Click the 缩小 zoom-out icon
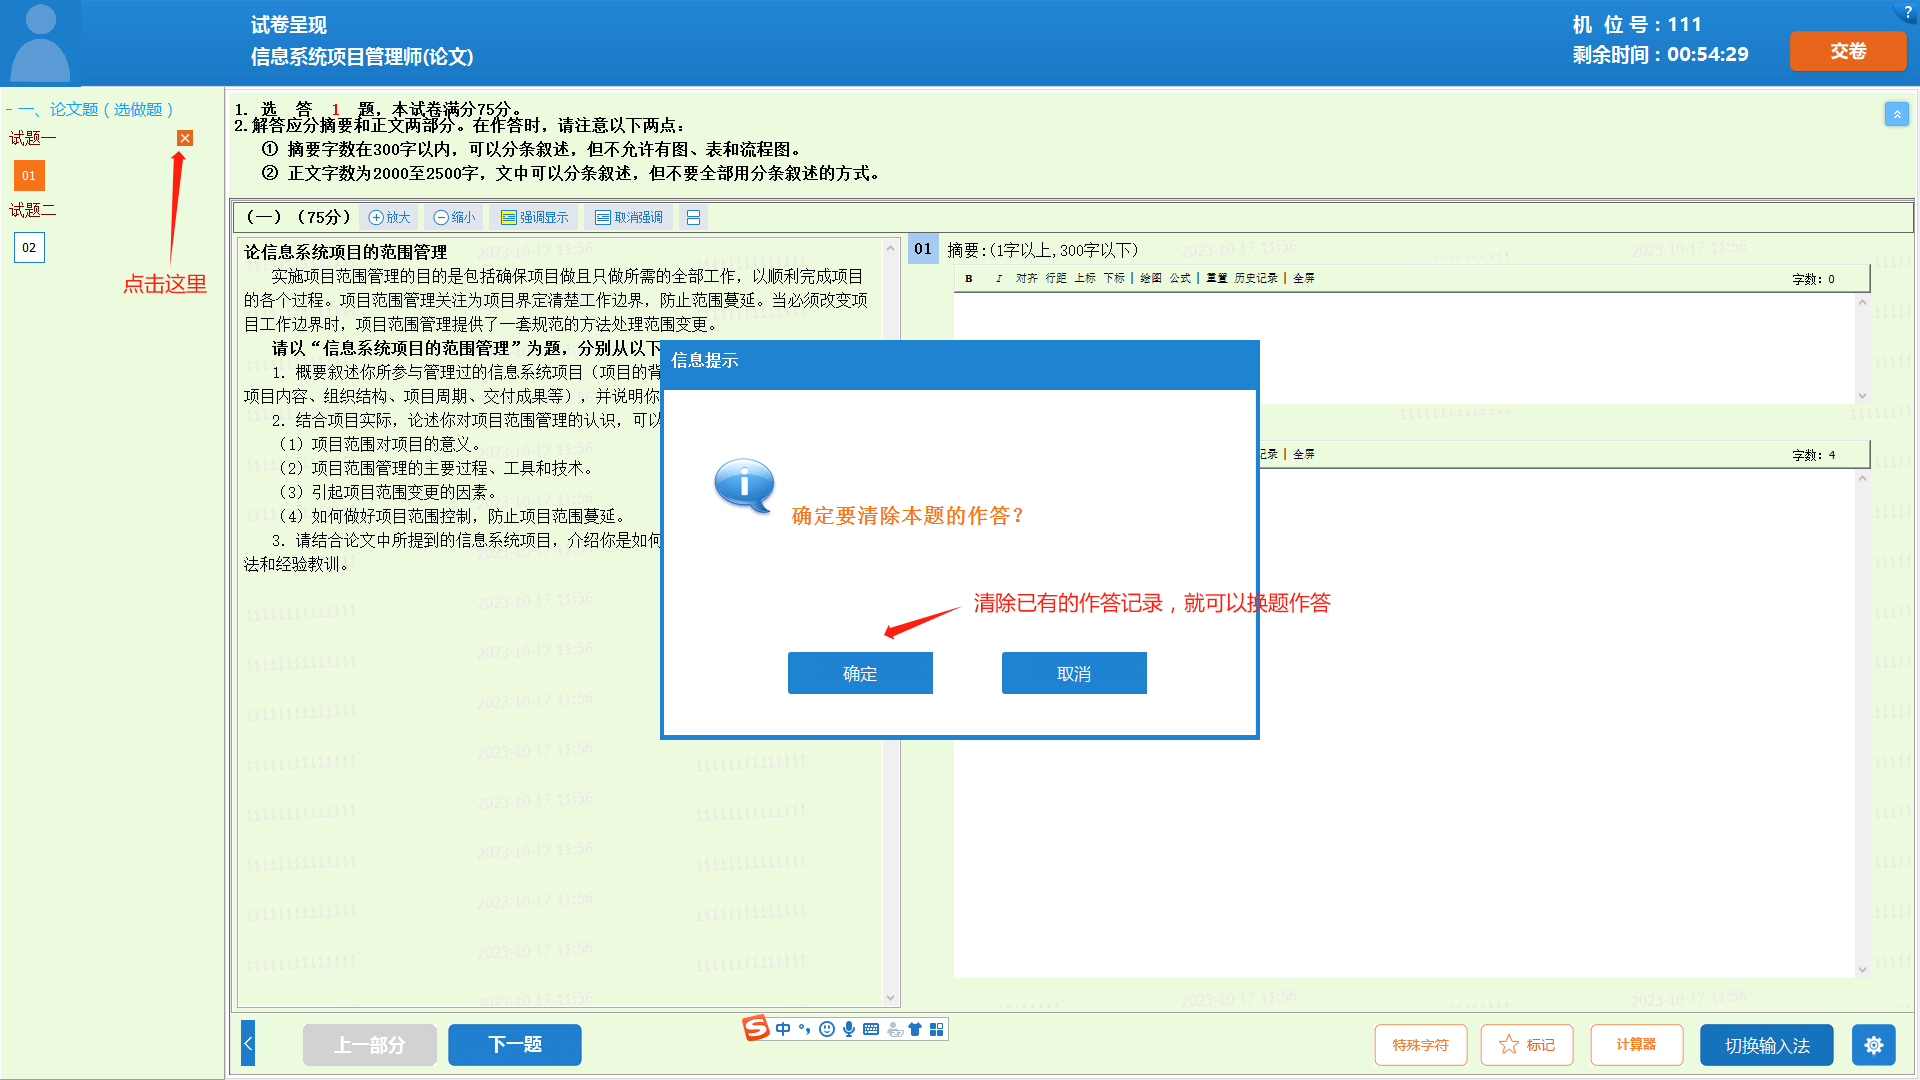 pos(454,217)
